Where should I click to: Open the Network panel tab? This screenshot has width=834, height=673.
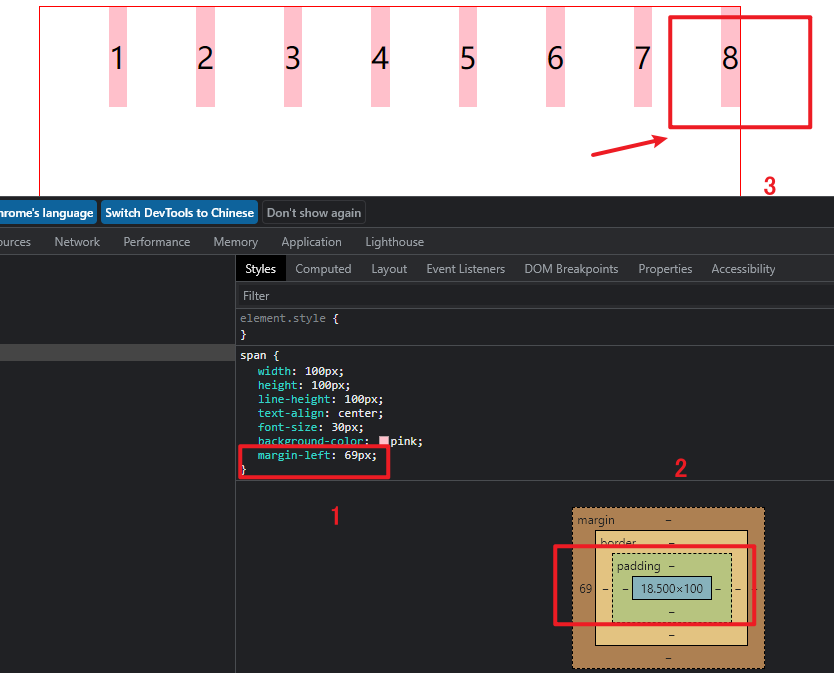coord(77,242)
